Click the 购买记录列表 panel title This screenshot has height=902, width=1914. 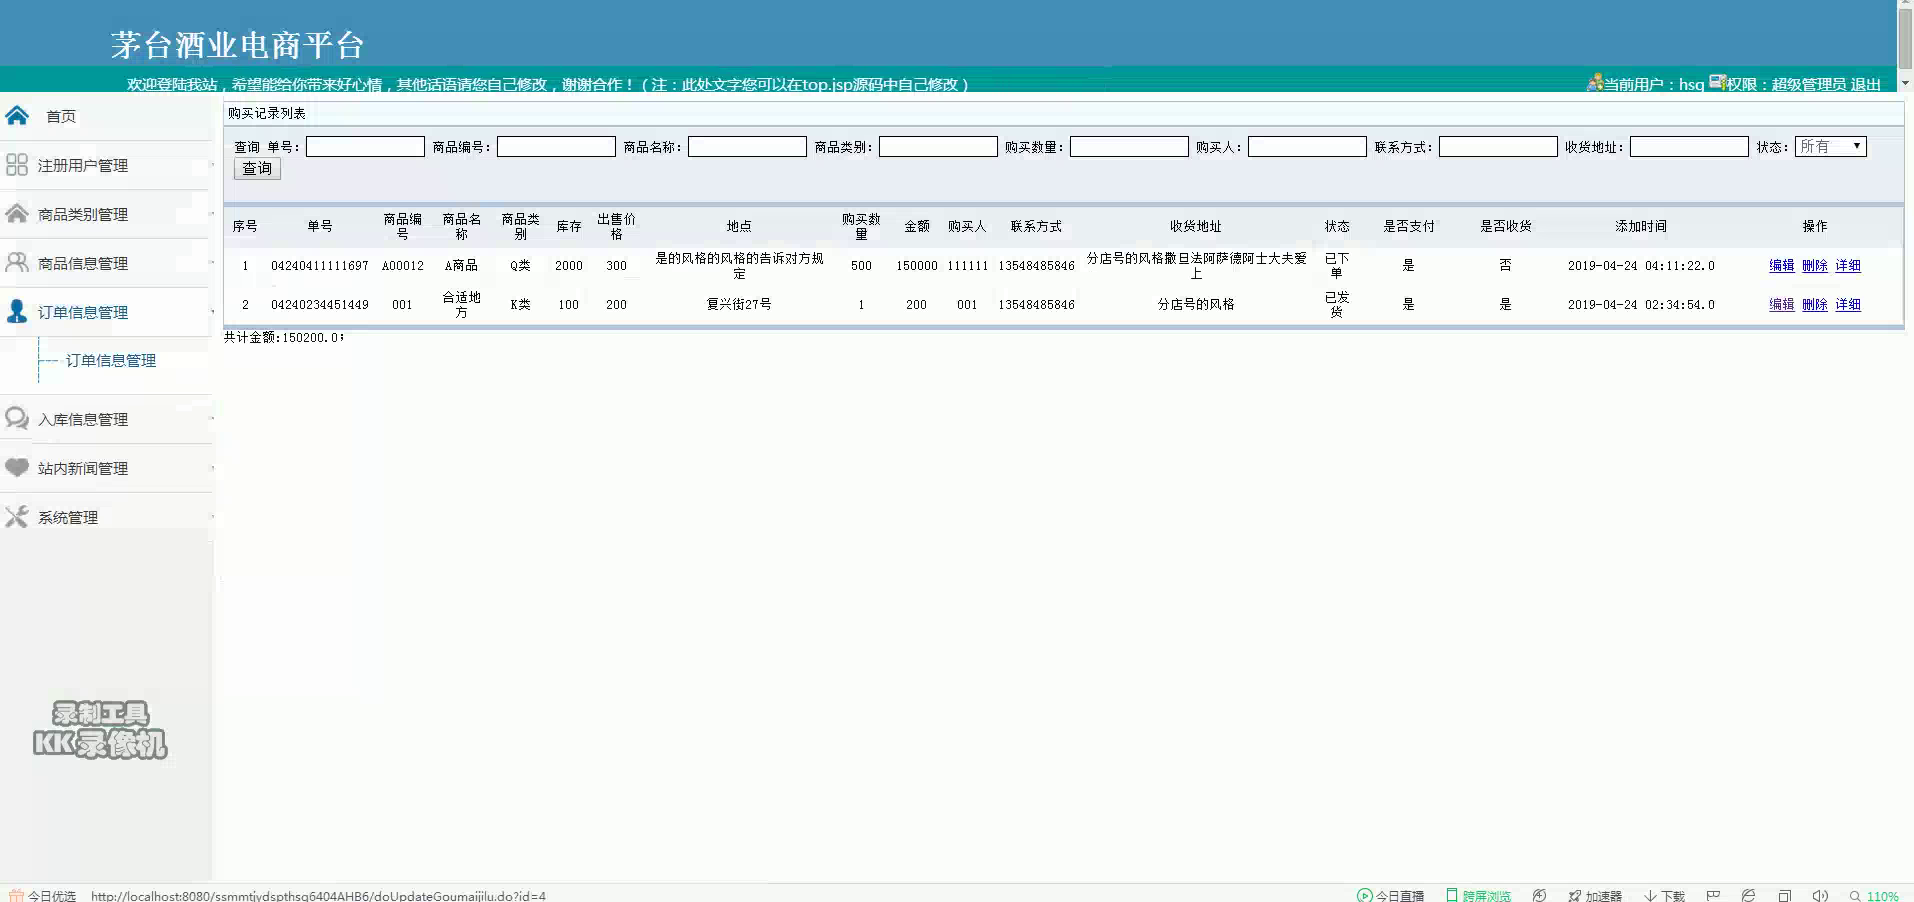click(266, 113)
